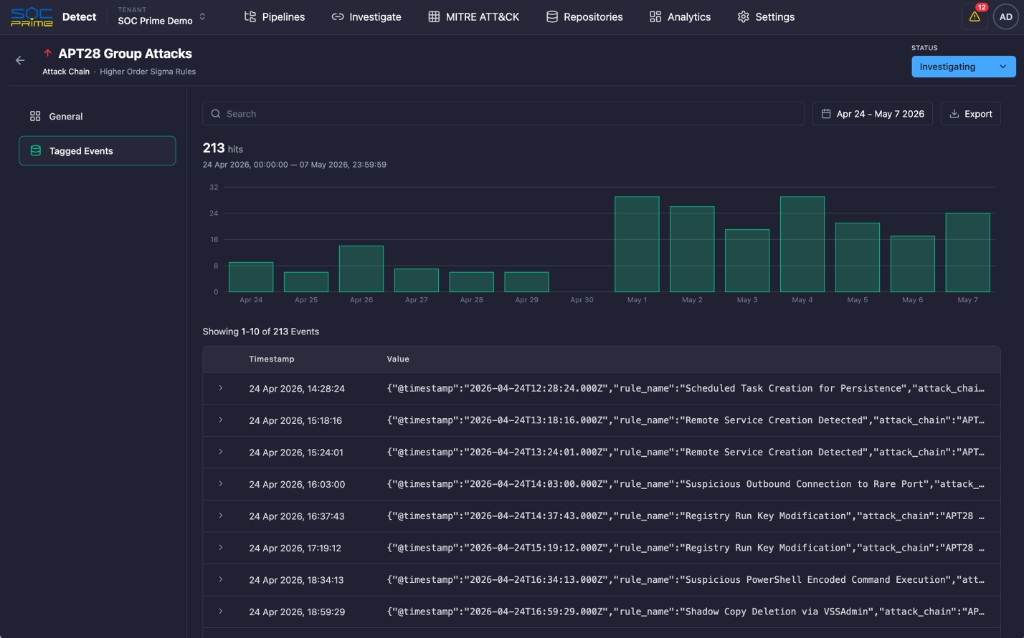Expand the 15:24:01 Remote Service Creation row
Image resolution: width=1024 pixels, height=638 pixels.
click(x=221, y=452)
